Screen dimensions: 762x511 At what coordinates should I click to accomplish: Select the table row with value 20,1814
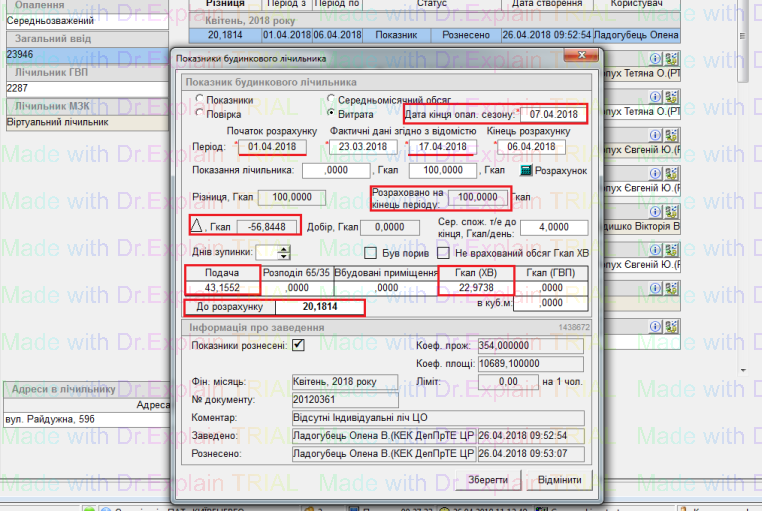pos(226,34)
